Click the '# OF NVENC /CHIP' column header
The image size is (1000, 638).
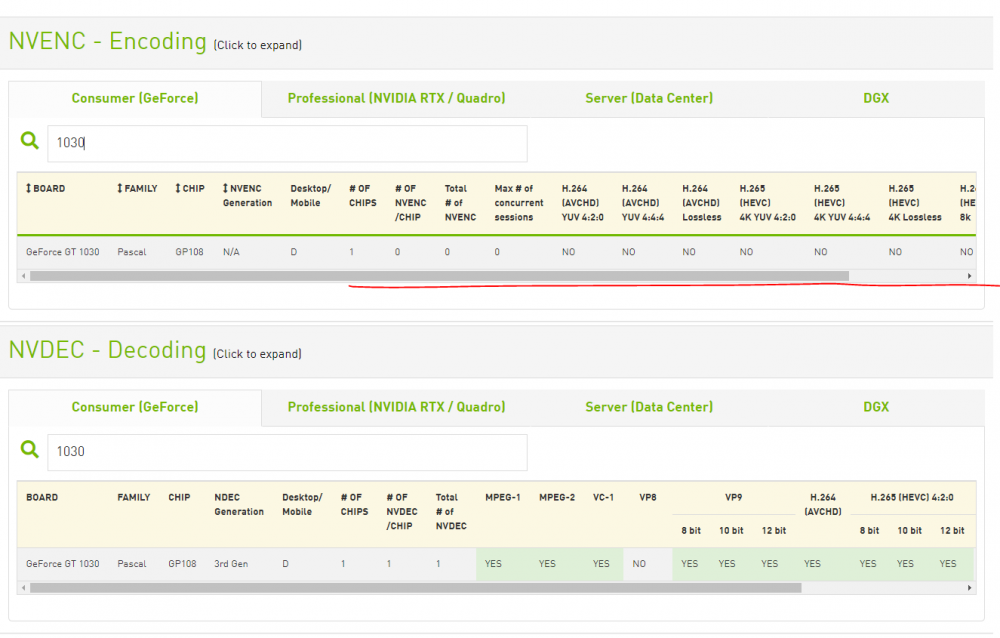click(x=411, y=203)
